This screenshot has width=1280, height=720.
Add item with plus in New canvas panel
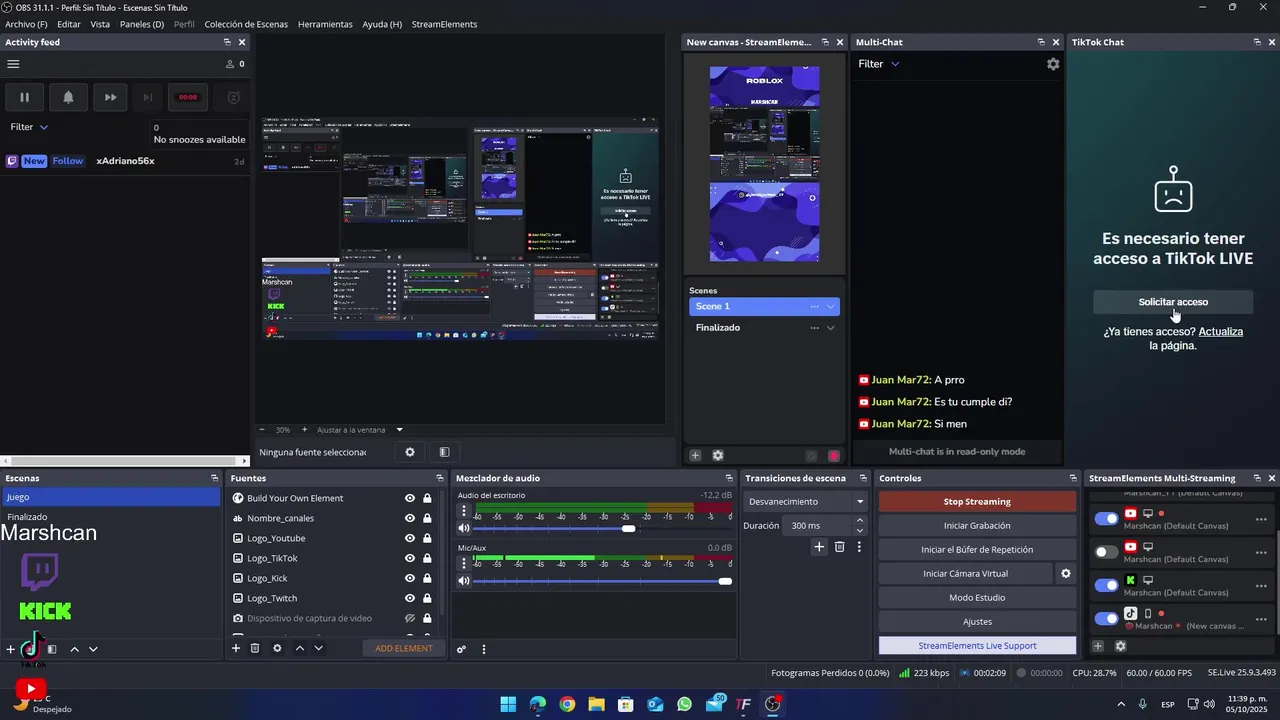click(695, 455)
